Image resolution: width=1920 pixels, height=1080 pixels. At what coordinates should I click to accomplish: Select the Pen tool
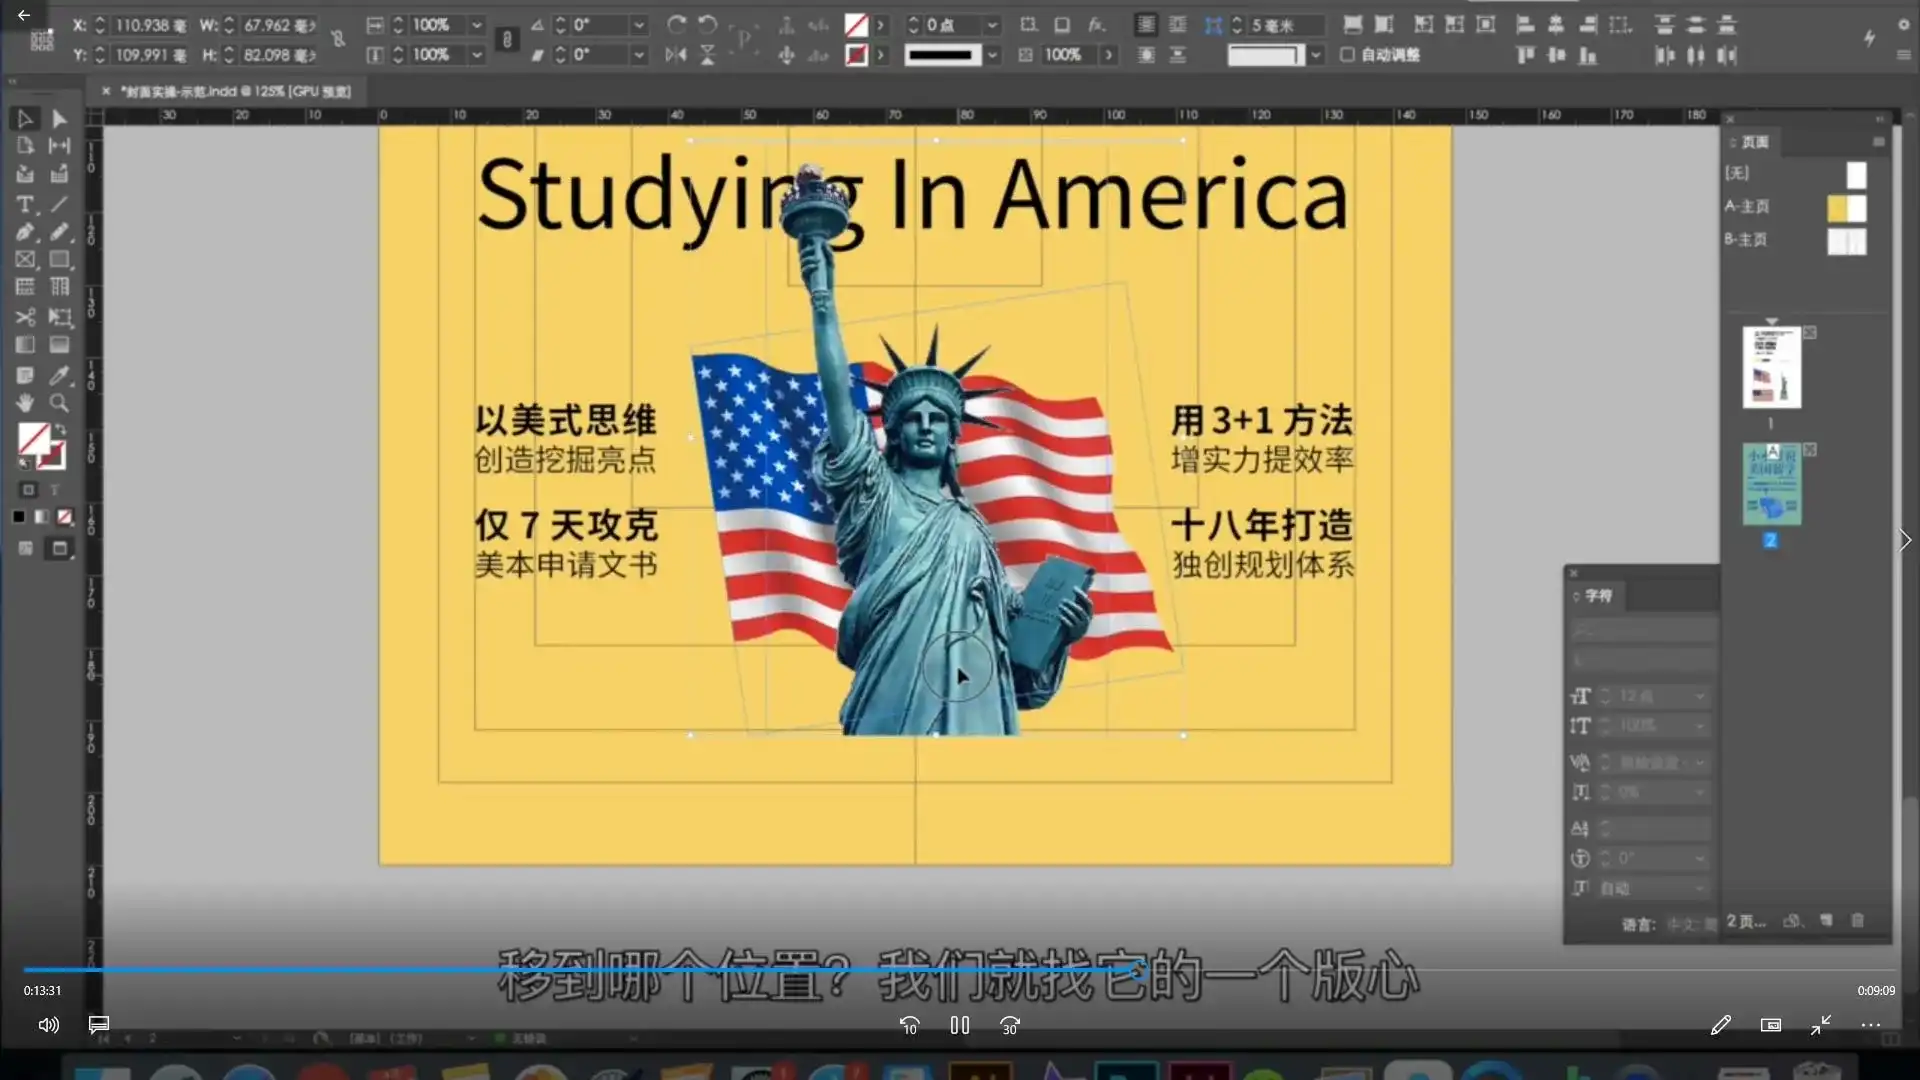[x=24, y=232]
